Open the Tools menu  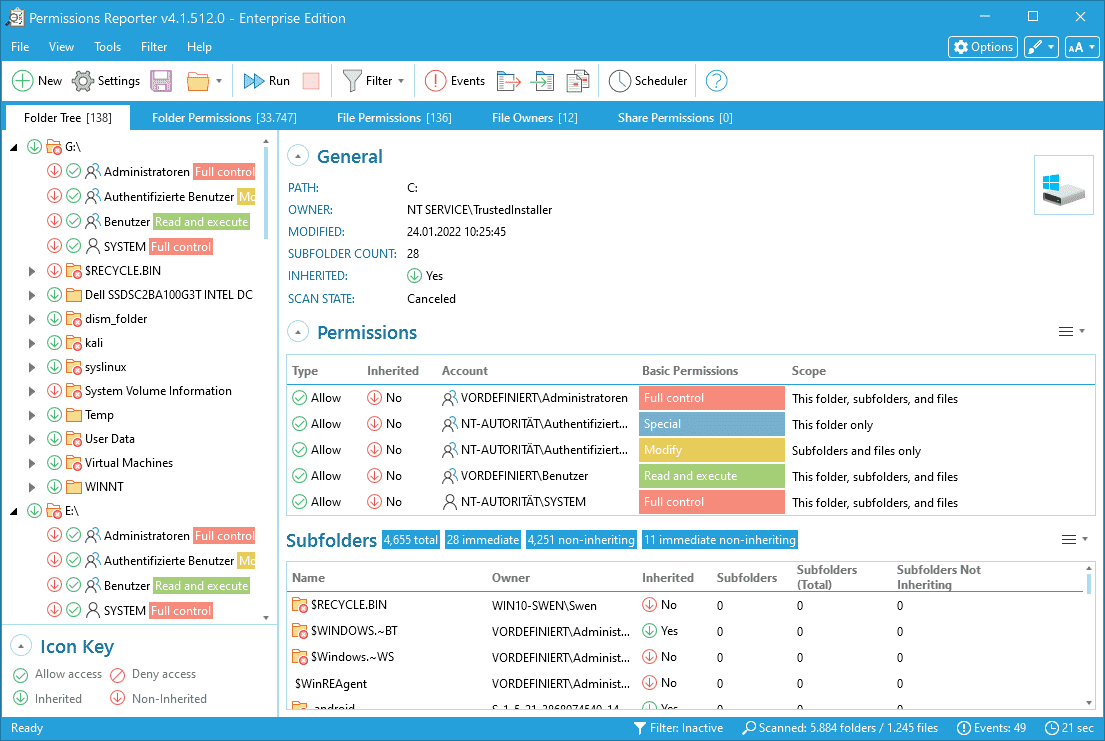coord(107,47)
